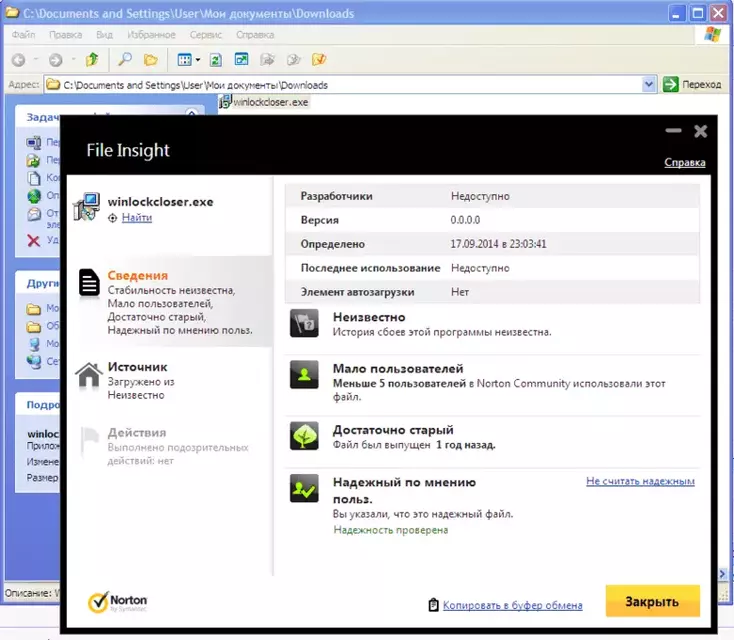Click the Norton logo
Viewport: 734px width, 640px height.
118,602
